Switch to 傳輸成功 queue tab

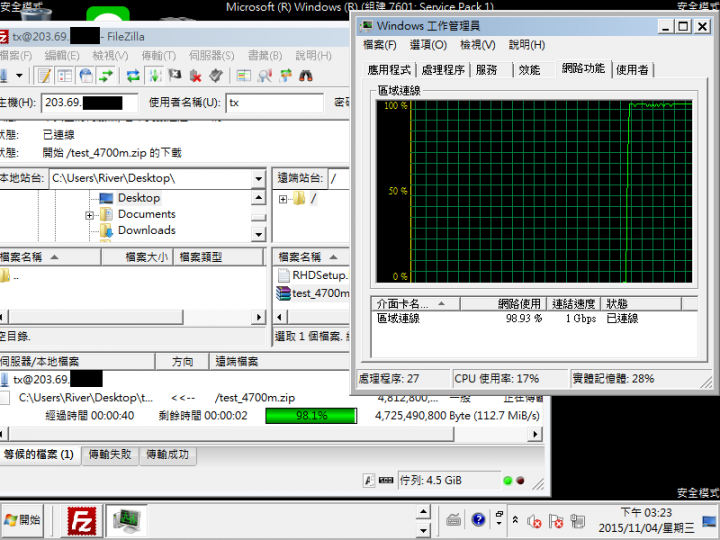coord(168,455)
